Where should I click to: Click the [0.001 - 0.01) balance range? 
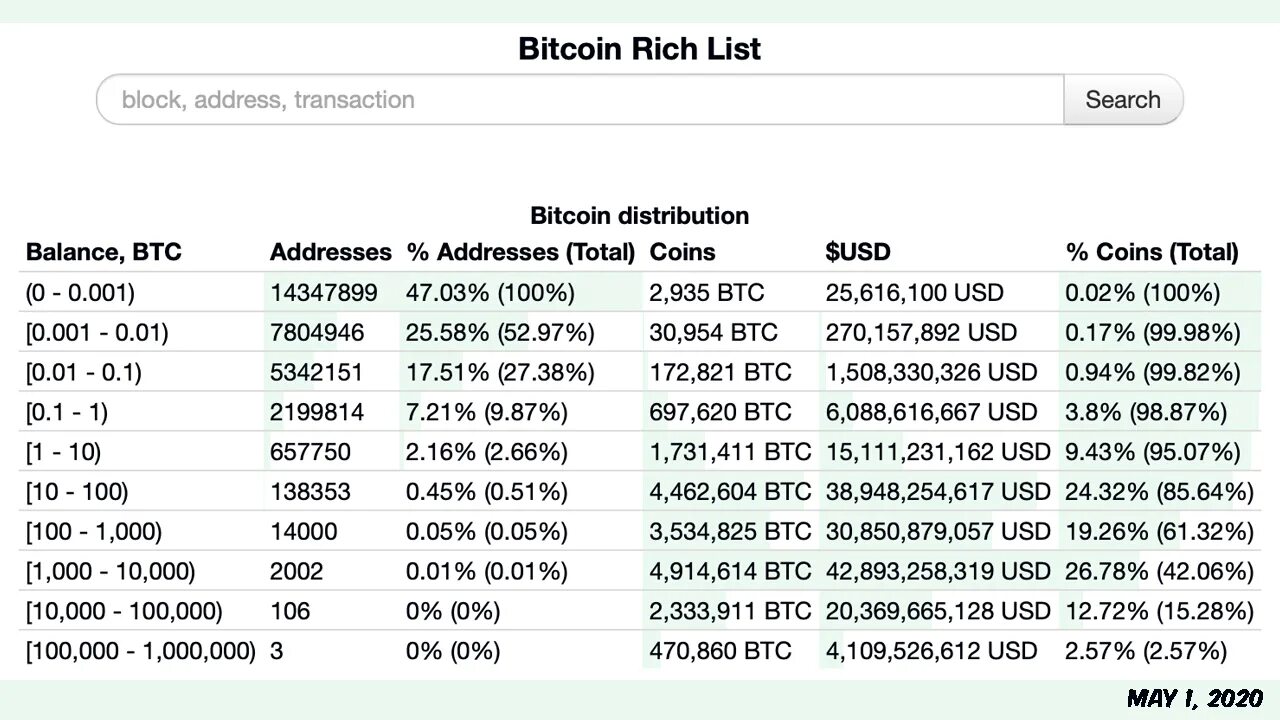97,332
